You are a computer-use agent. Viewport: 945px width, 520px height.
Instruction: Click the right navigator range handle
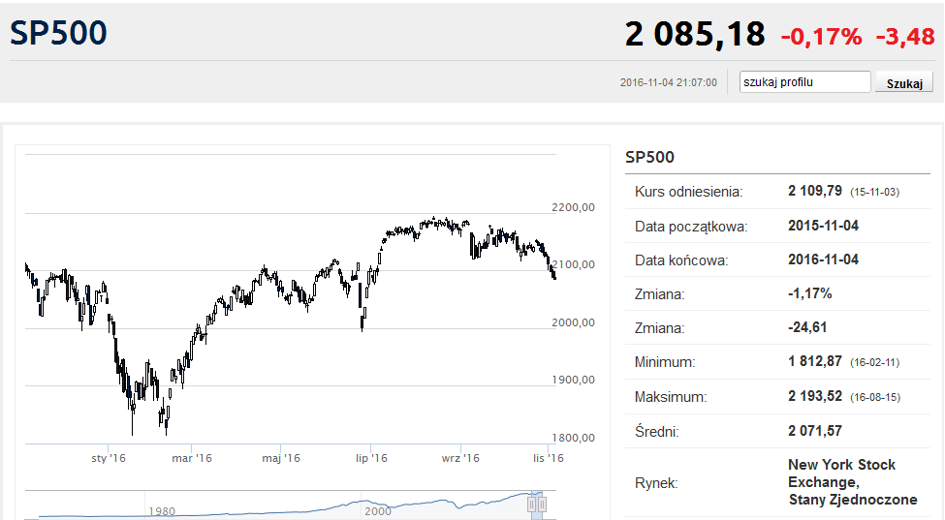[x=542, y=504]
